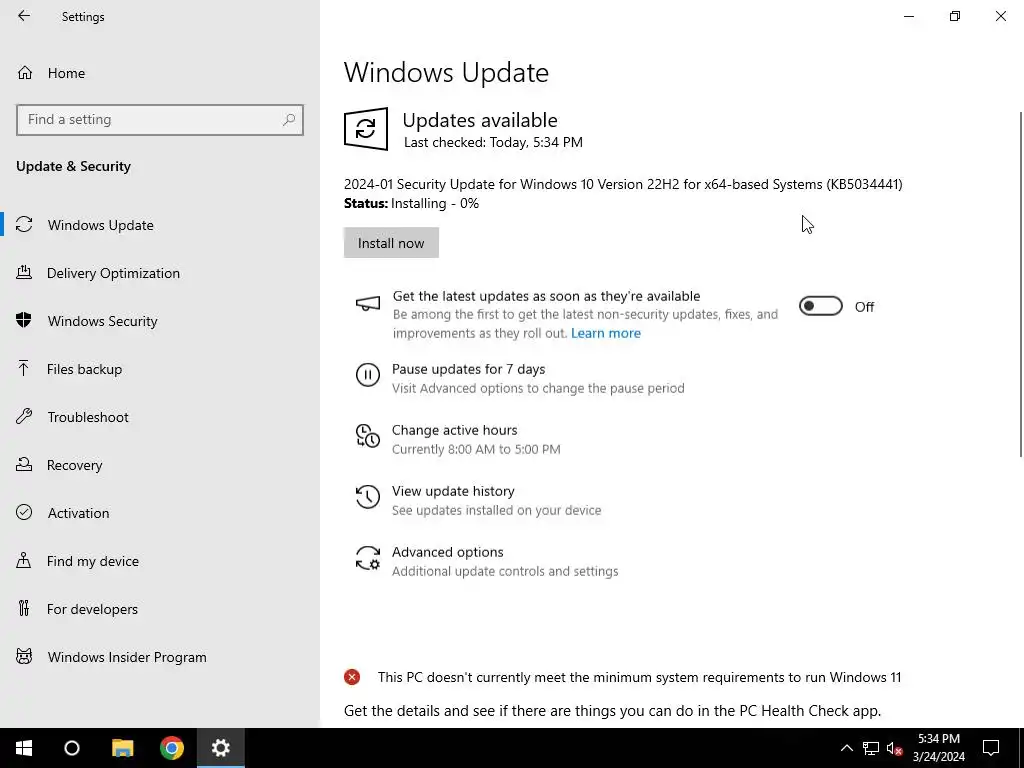Viewport: 1024px width, 768px height.
Task: Click the Recovery icon in sidebar
Action: click(24, 464)
